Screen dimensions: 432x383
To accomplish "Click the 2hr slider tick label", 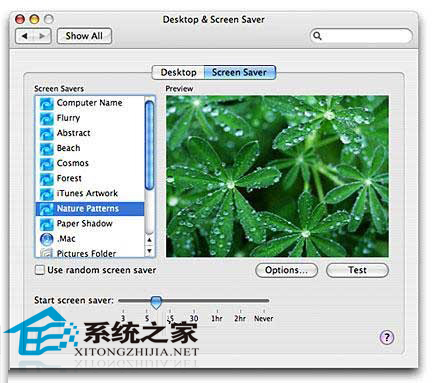I will click(x=240, y=319).
